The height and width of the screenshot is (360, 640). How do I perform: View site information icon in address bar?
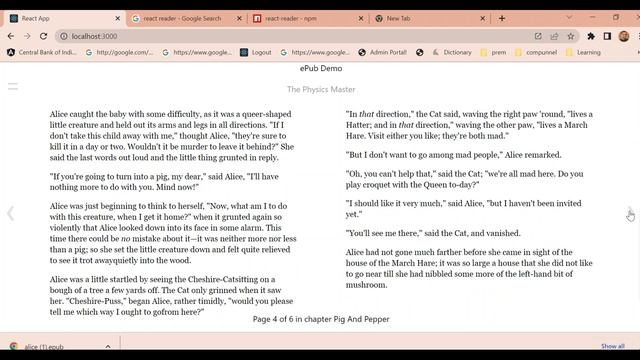tap(64, 36)
